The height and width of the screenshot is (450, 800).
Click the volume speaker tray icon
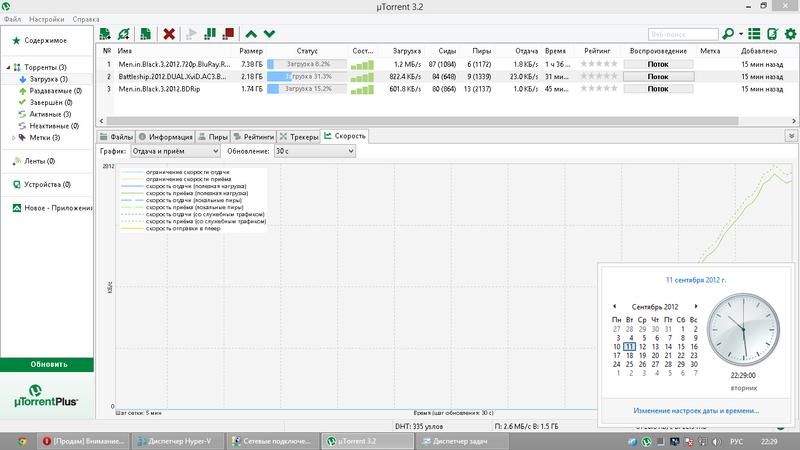click(717, 441)
